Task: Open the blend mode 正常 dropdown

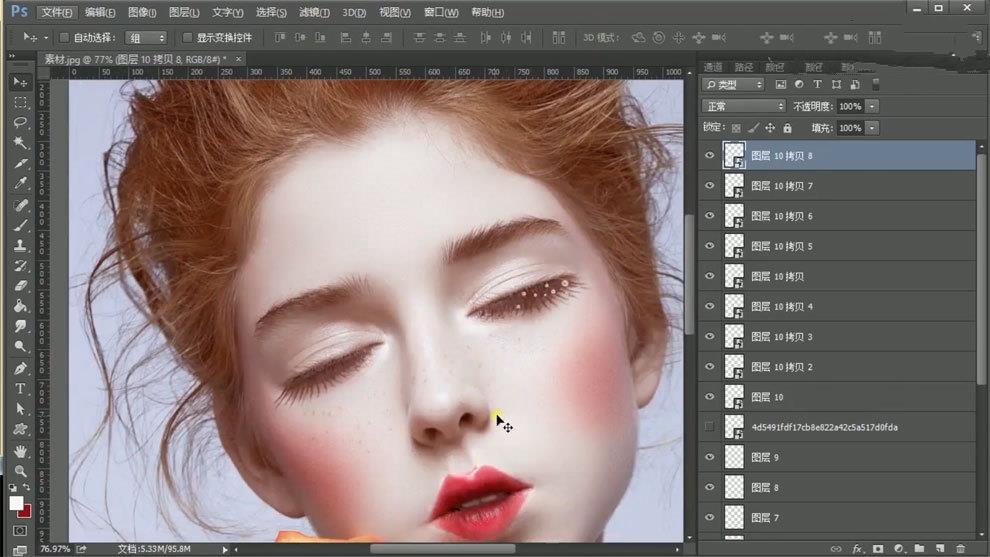Action: click(744, 106)
